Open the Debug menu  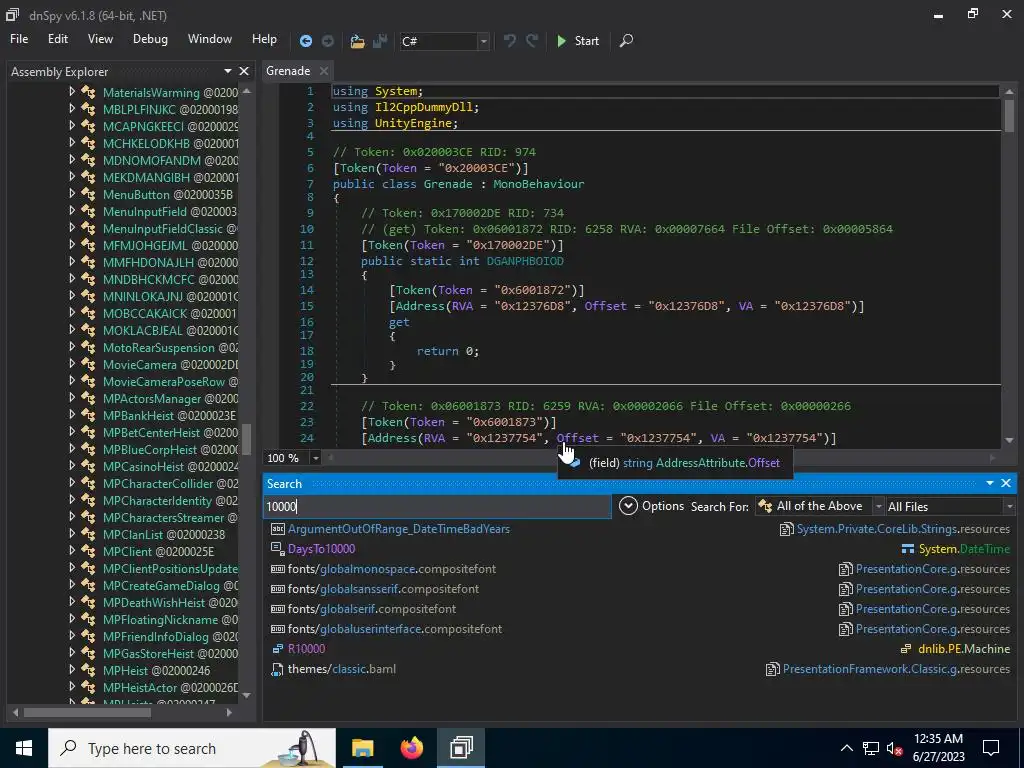(150, 39)
